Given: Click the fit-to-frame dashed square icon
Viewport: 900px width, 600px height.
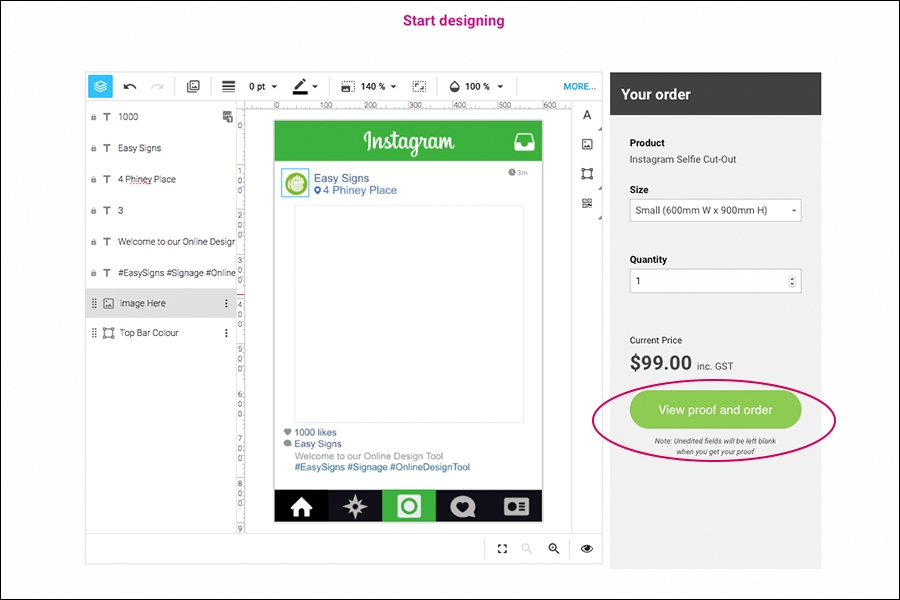Looking at the screenshot, I should pyautogui.click(x=420, y=87).
